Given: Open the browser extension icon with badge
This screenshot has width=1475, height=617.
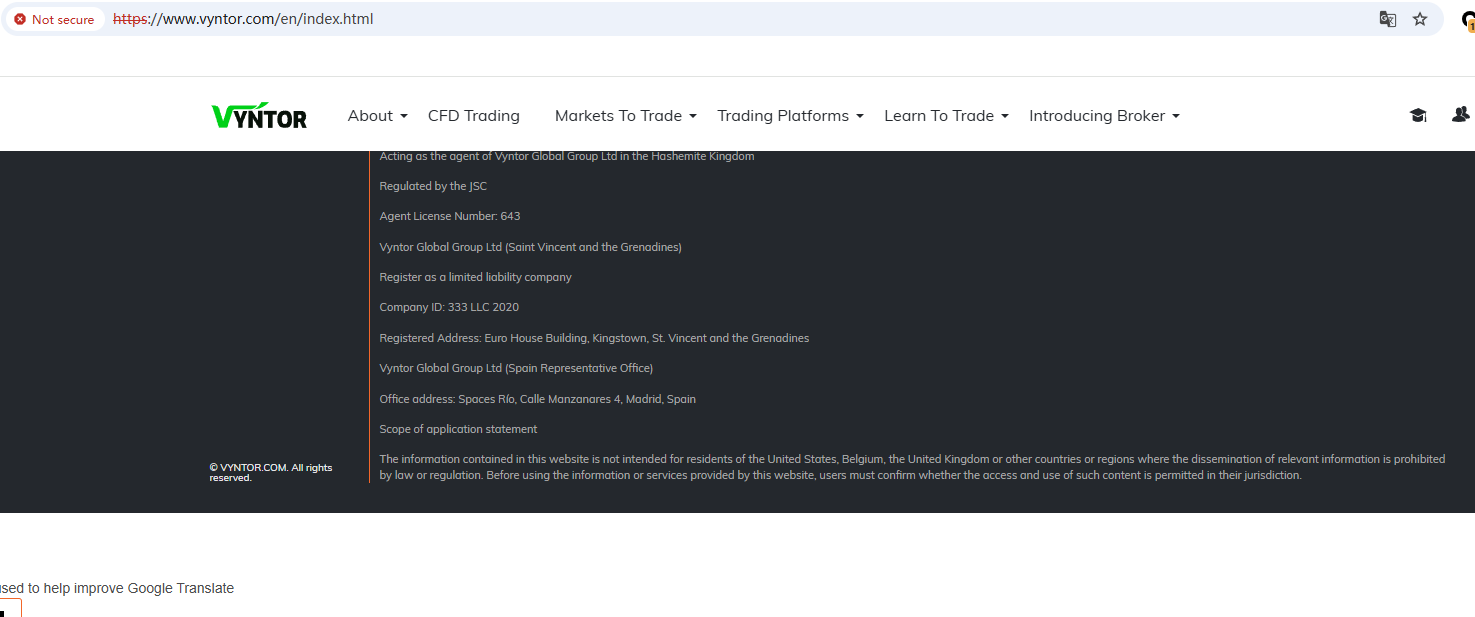Looking at the screenshot, I should [1468, 19].
